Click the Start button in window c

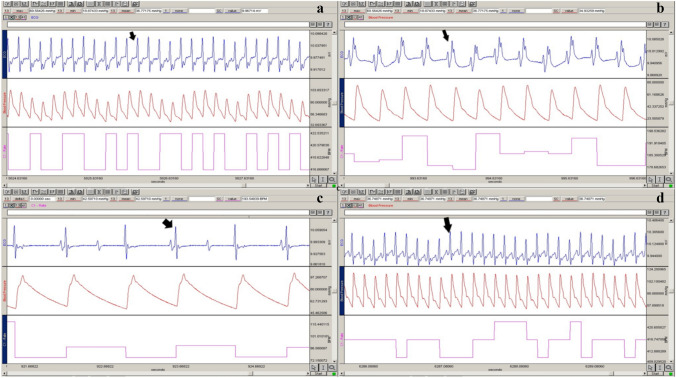click(318, 373)
